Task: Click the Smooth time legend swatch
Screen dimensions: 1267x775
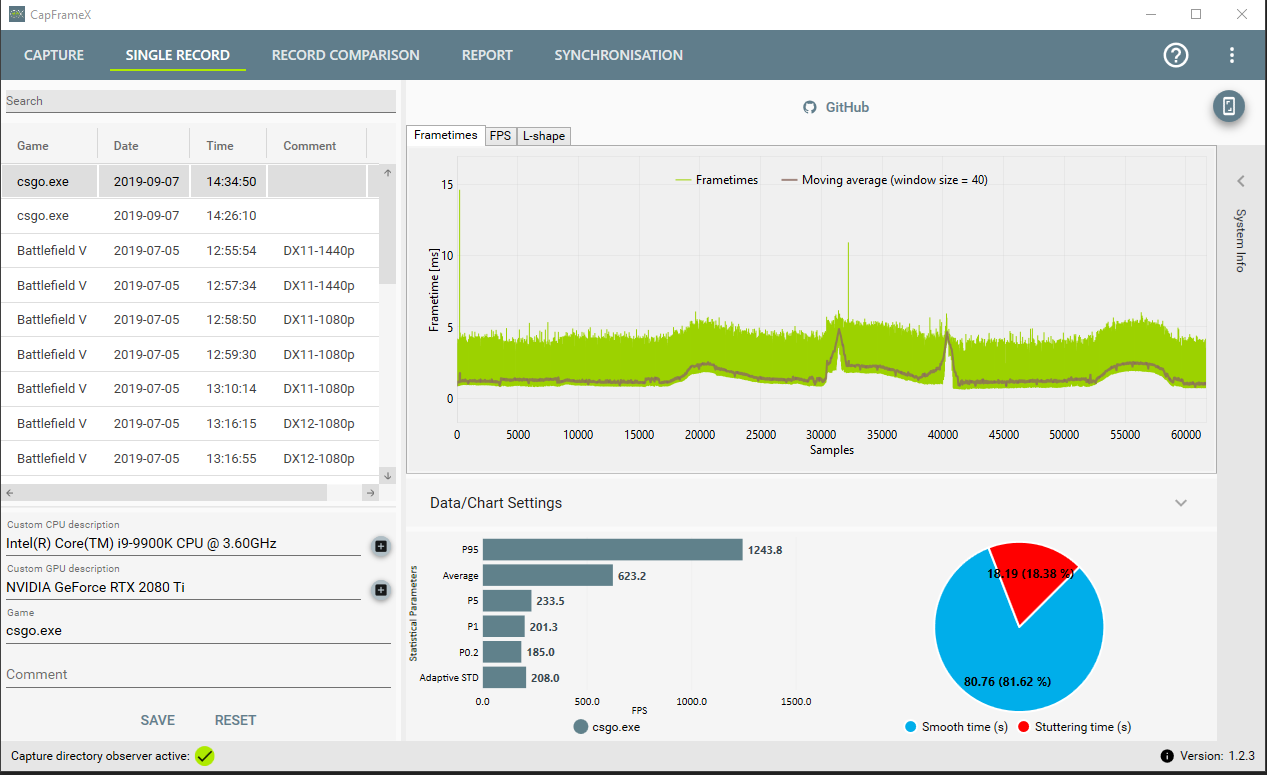Action: [x=909, y=727]
